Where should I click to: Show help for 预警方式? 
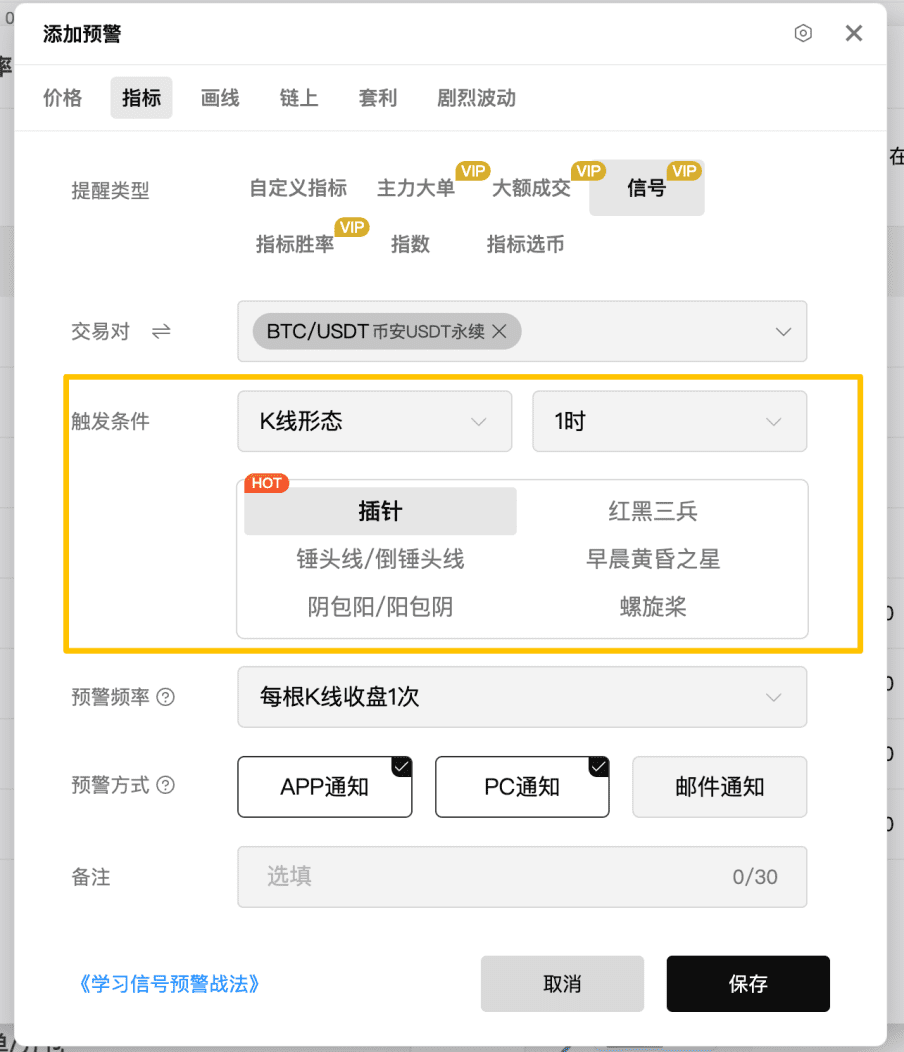tap(165, 784)
